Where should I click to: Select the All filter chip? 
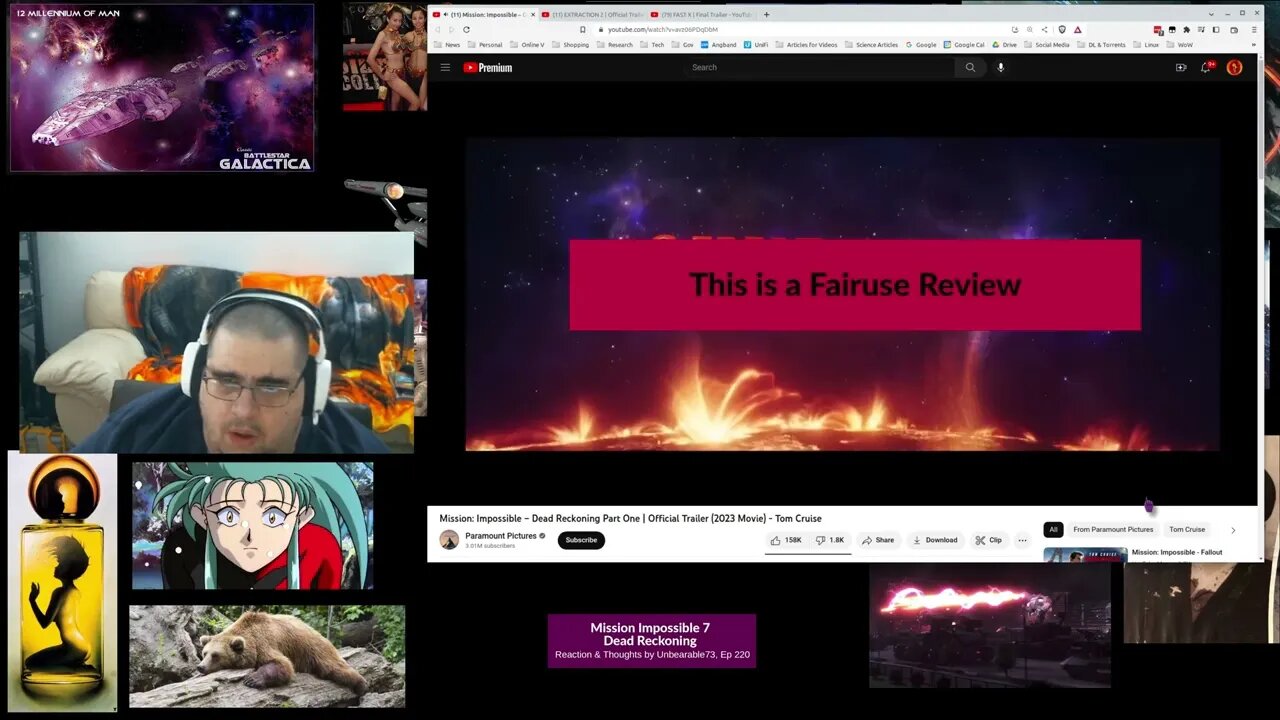click(1053, 529)
